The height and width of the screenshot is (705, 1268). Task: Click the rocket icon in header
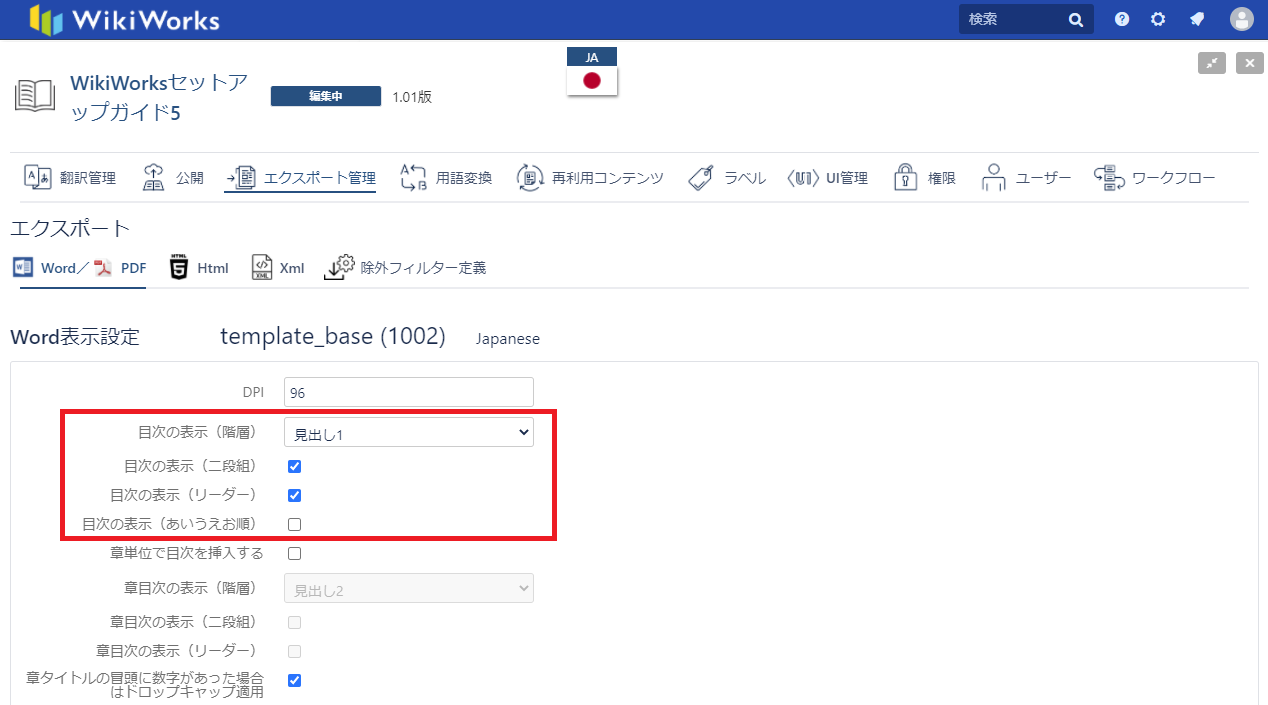[x=1196, y=19]
